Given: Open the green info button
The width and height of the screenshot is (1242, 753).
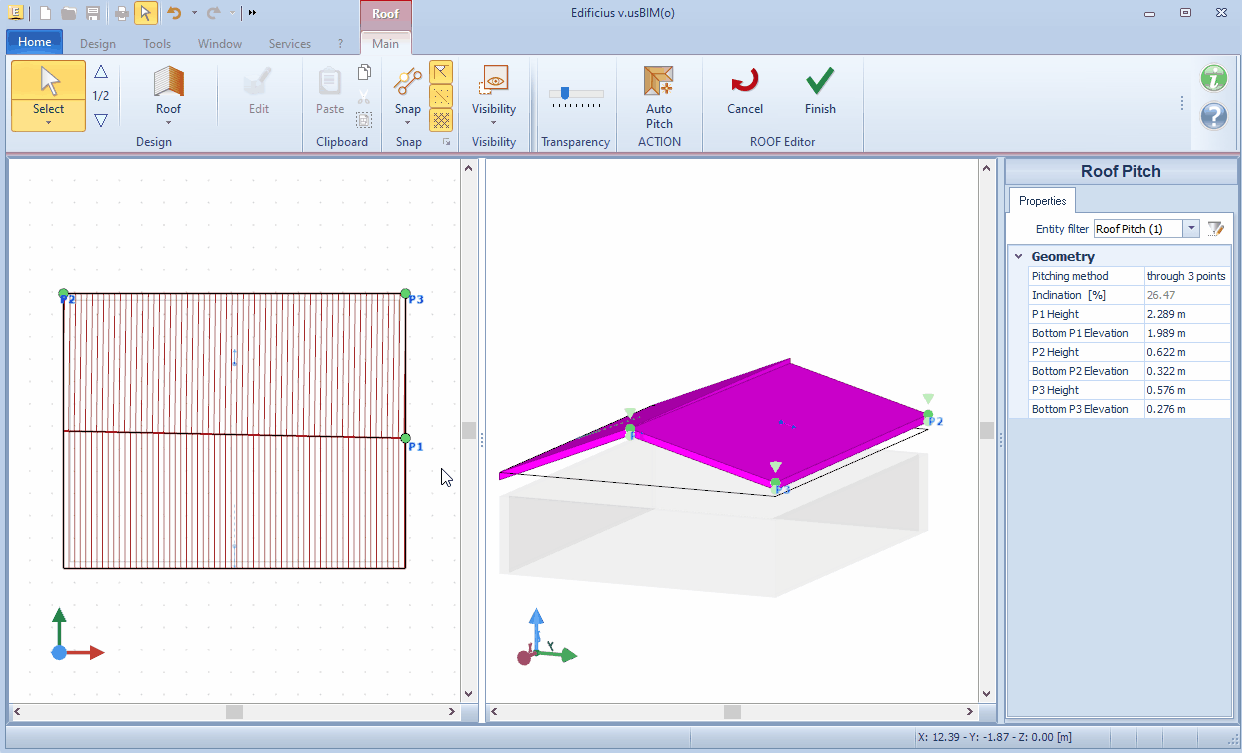Looking at the screenshot, I should (1213, 78).
